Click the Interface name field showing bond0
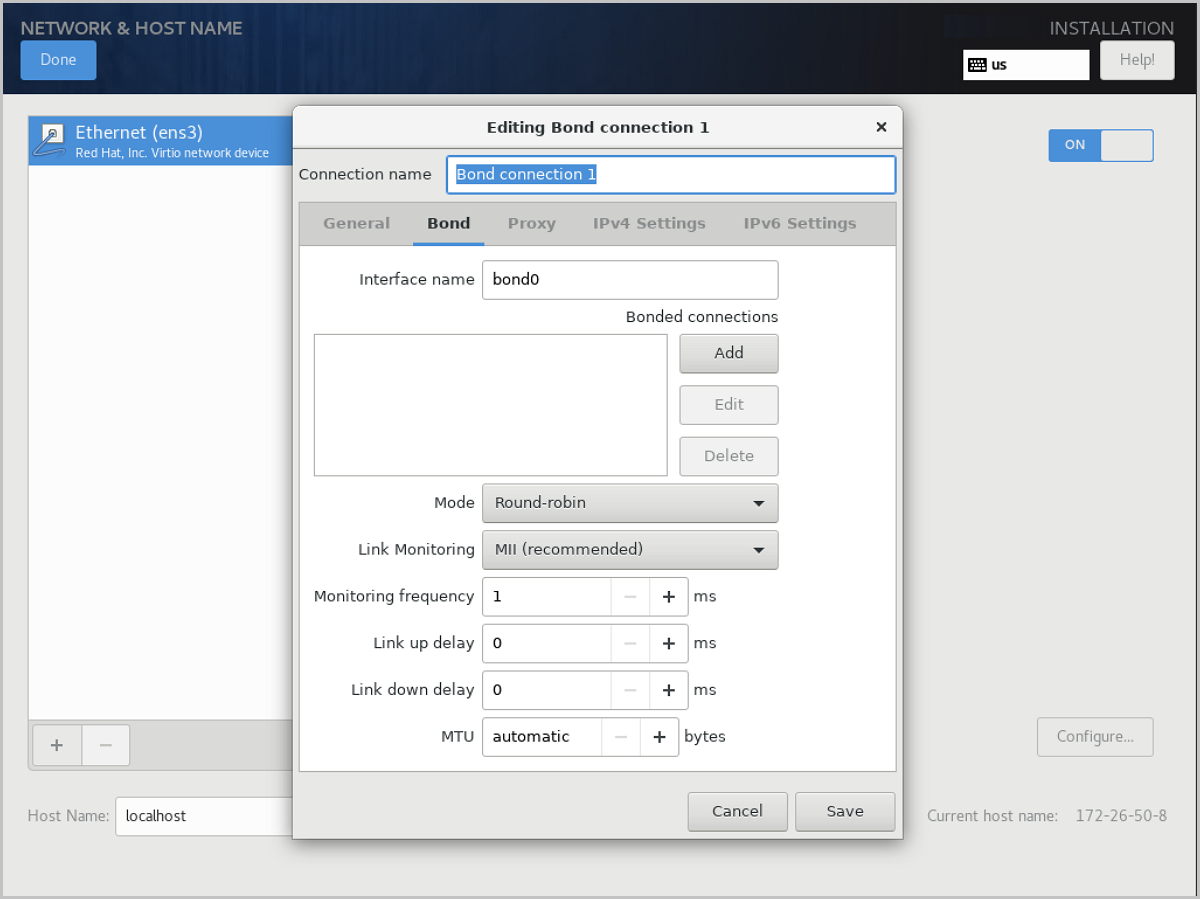1200x899 pixels. (630, 279)
